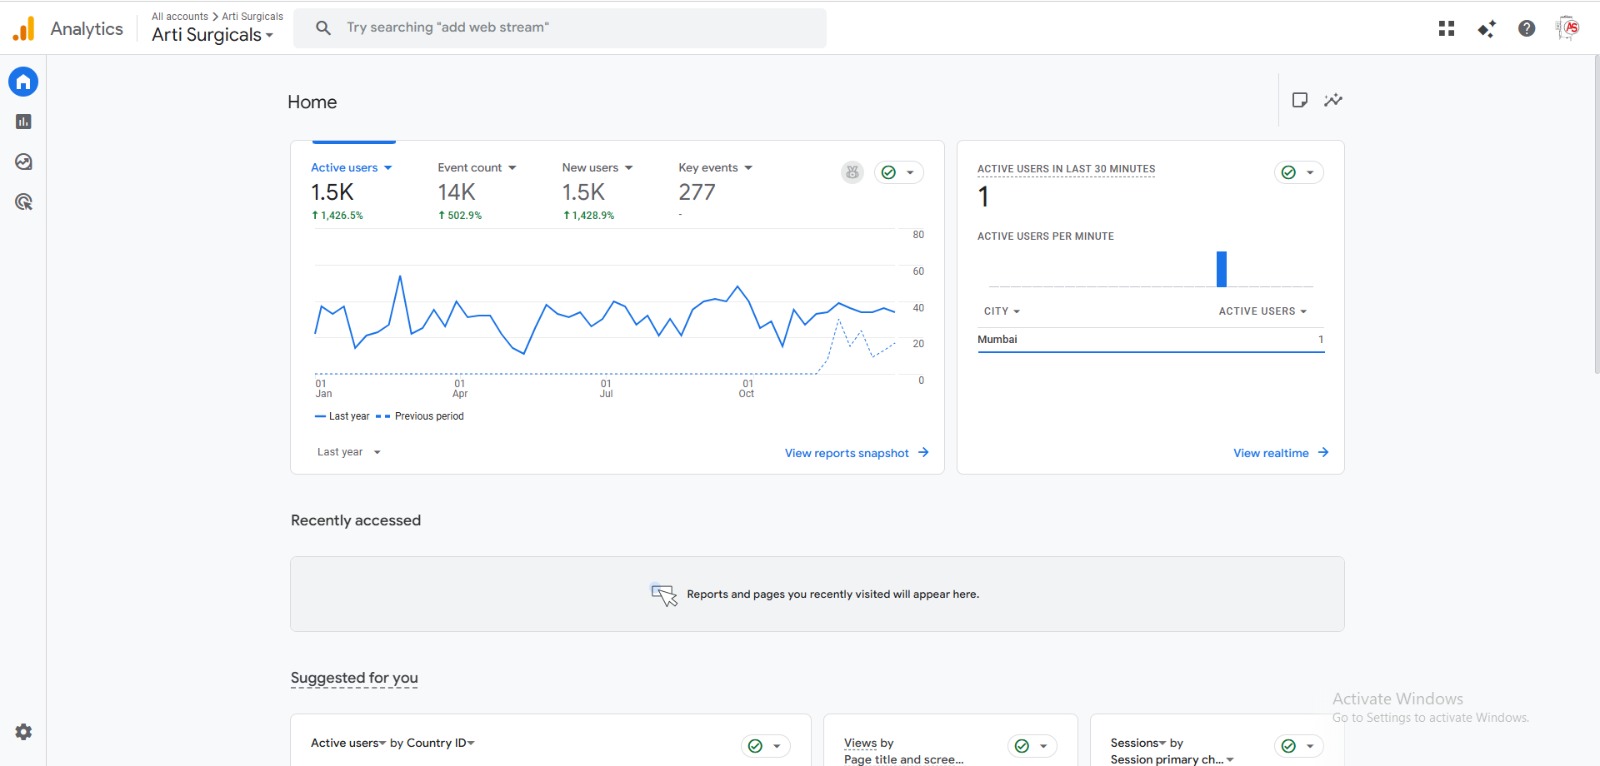The height and width of the screenshot is (766, 1600).
Task: Change the Country ID dimension dropdown
Action: click(441, 743)
